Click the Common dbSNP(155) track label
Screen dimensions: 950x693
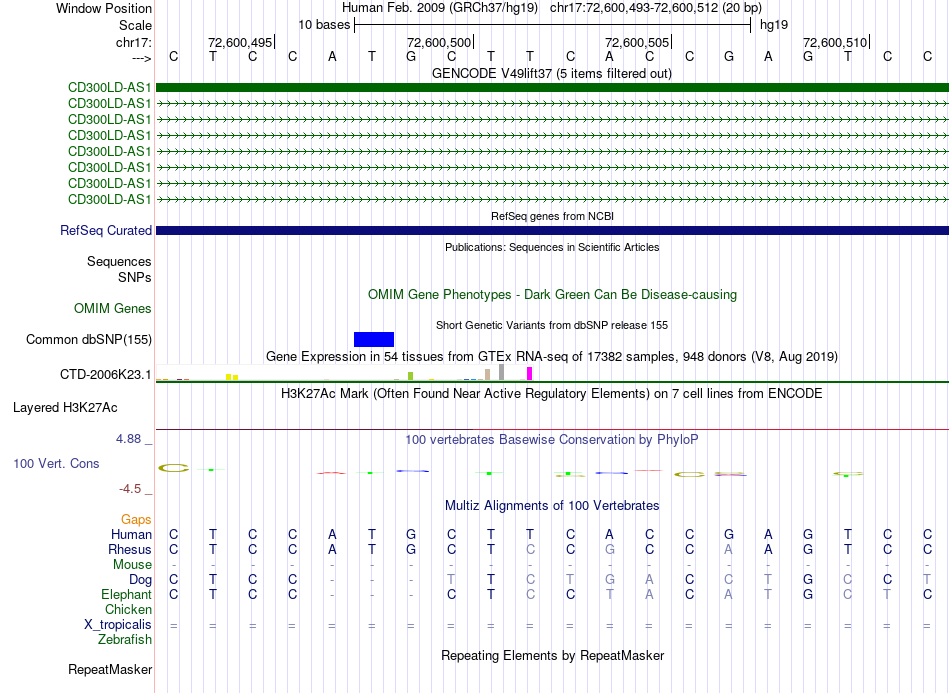[89, 340]
